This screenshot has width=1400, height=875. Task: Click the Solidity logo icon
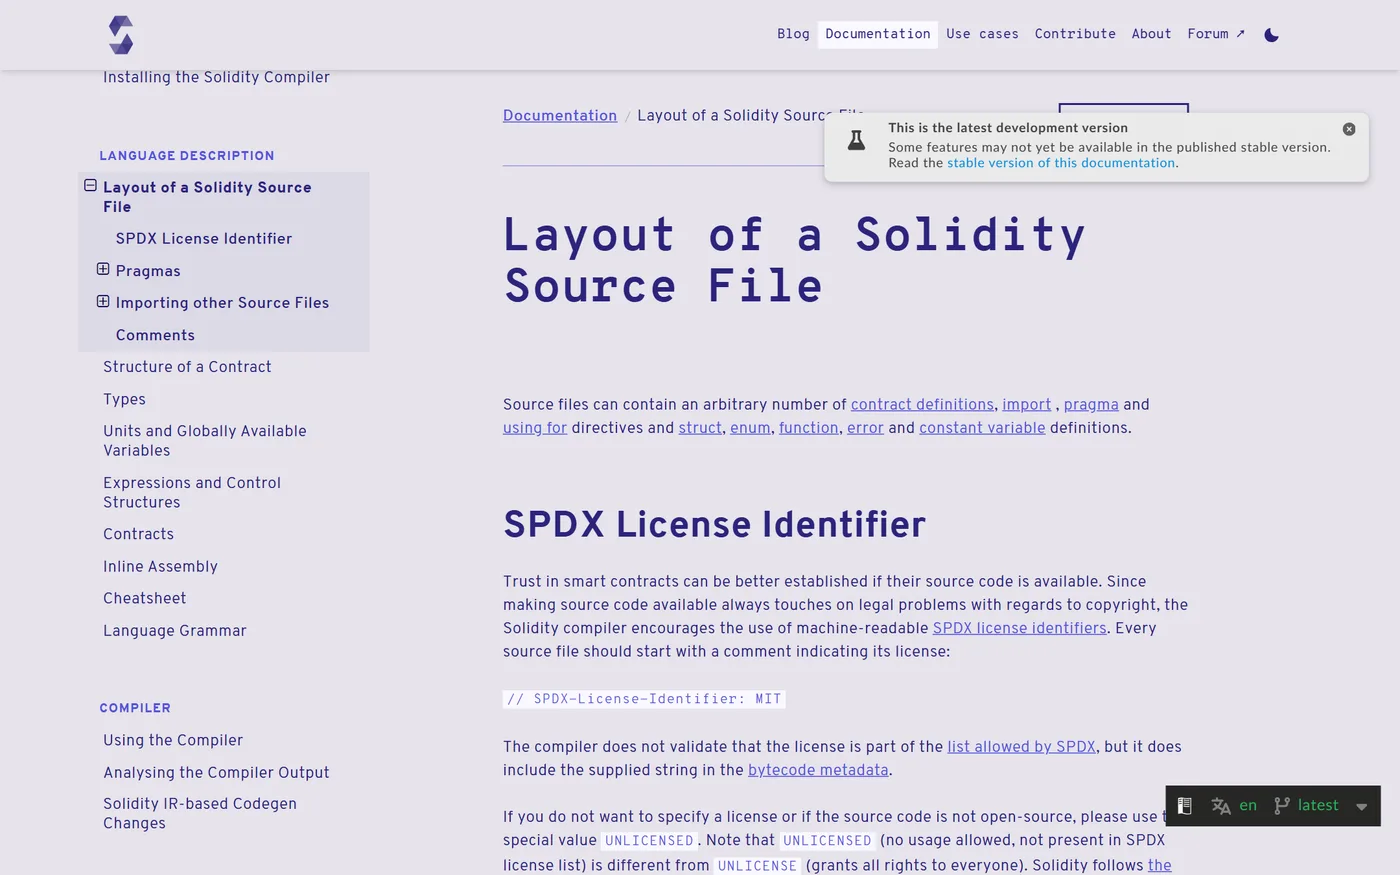[121, 35]
